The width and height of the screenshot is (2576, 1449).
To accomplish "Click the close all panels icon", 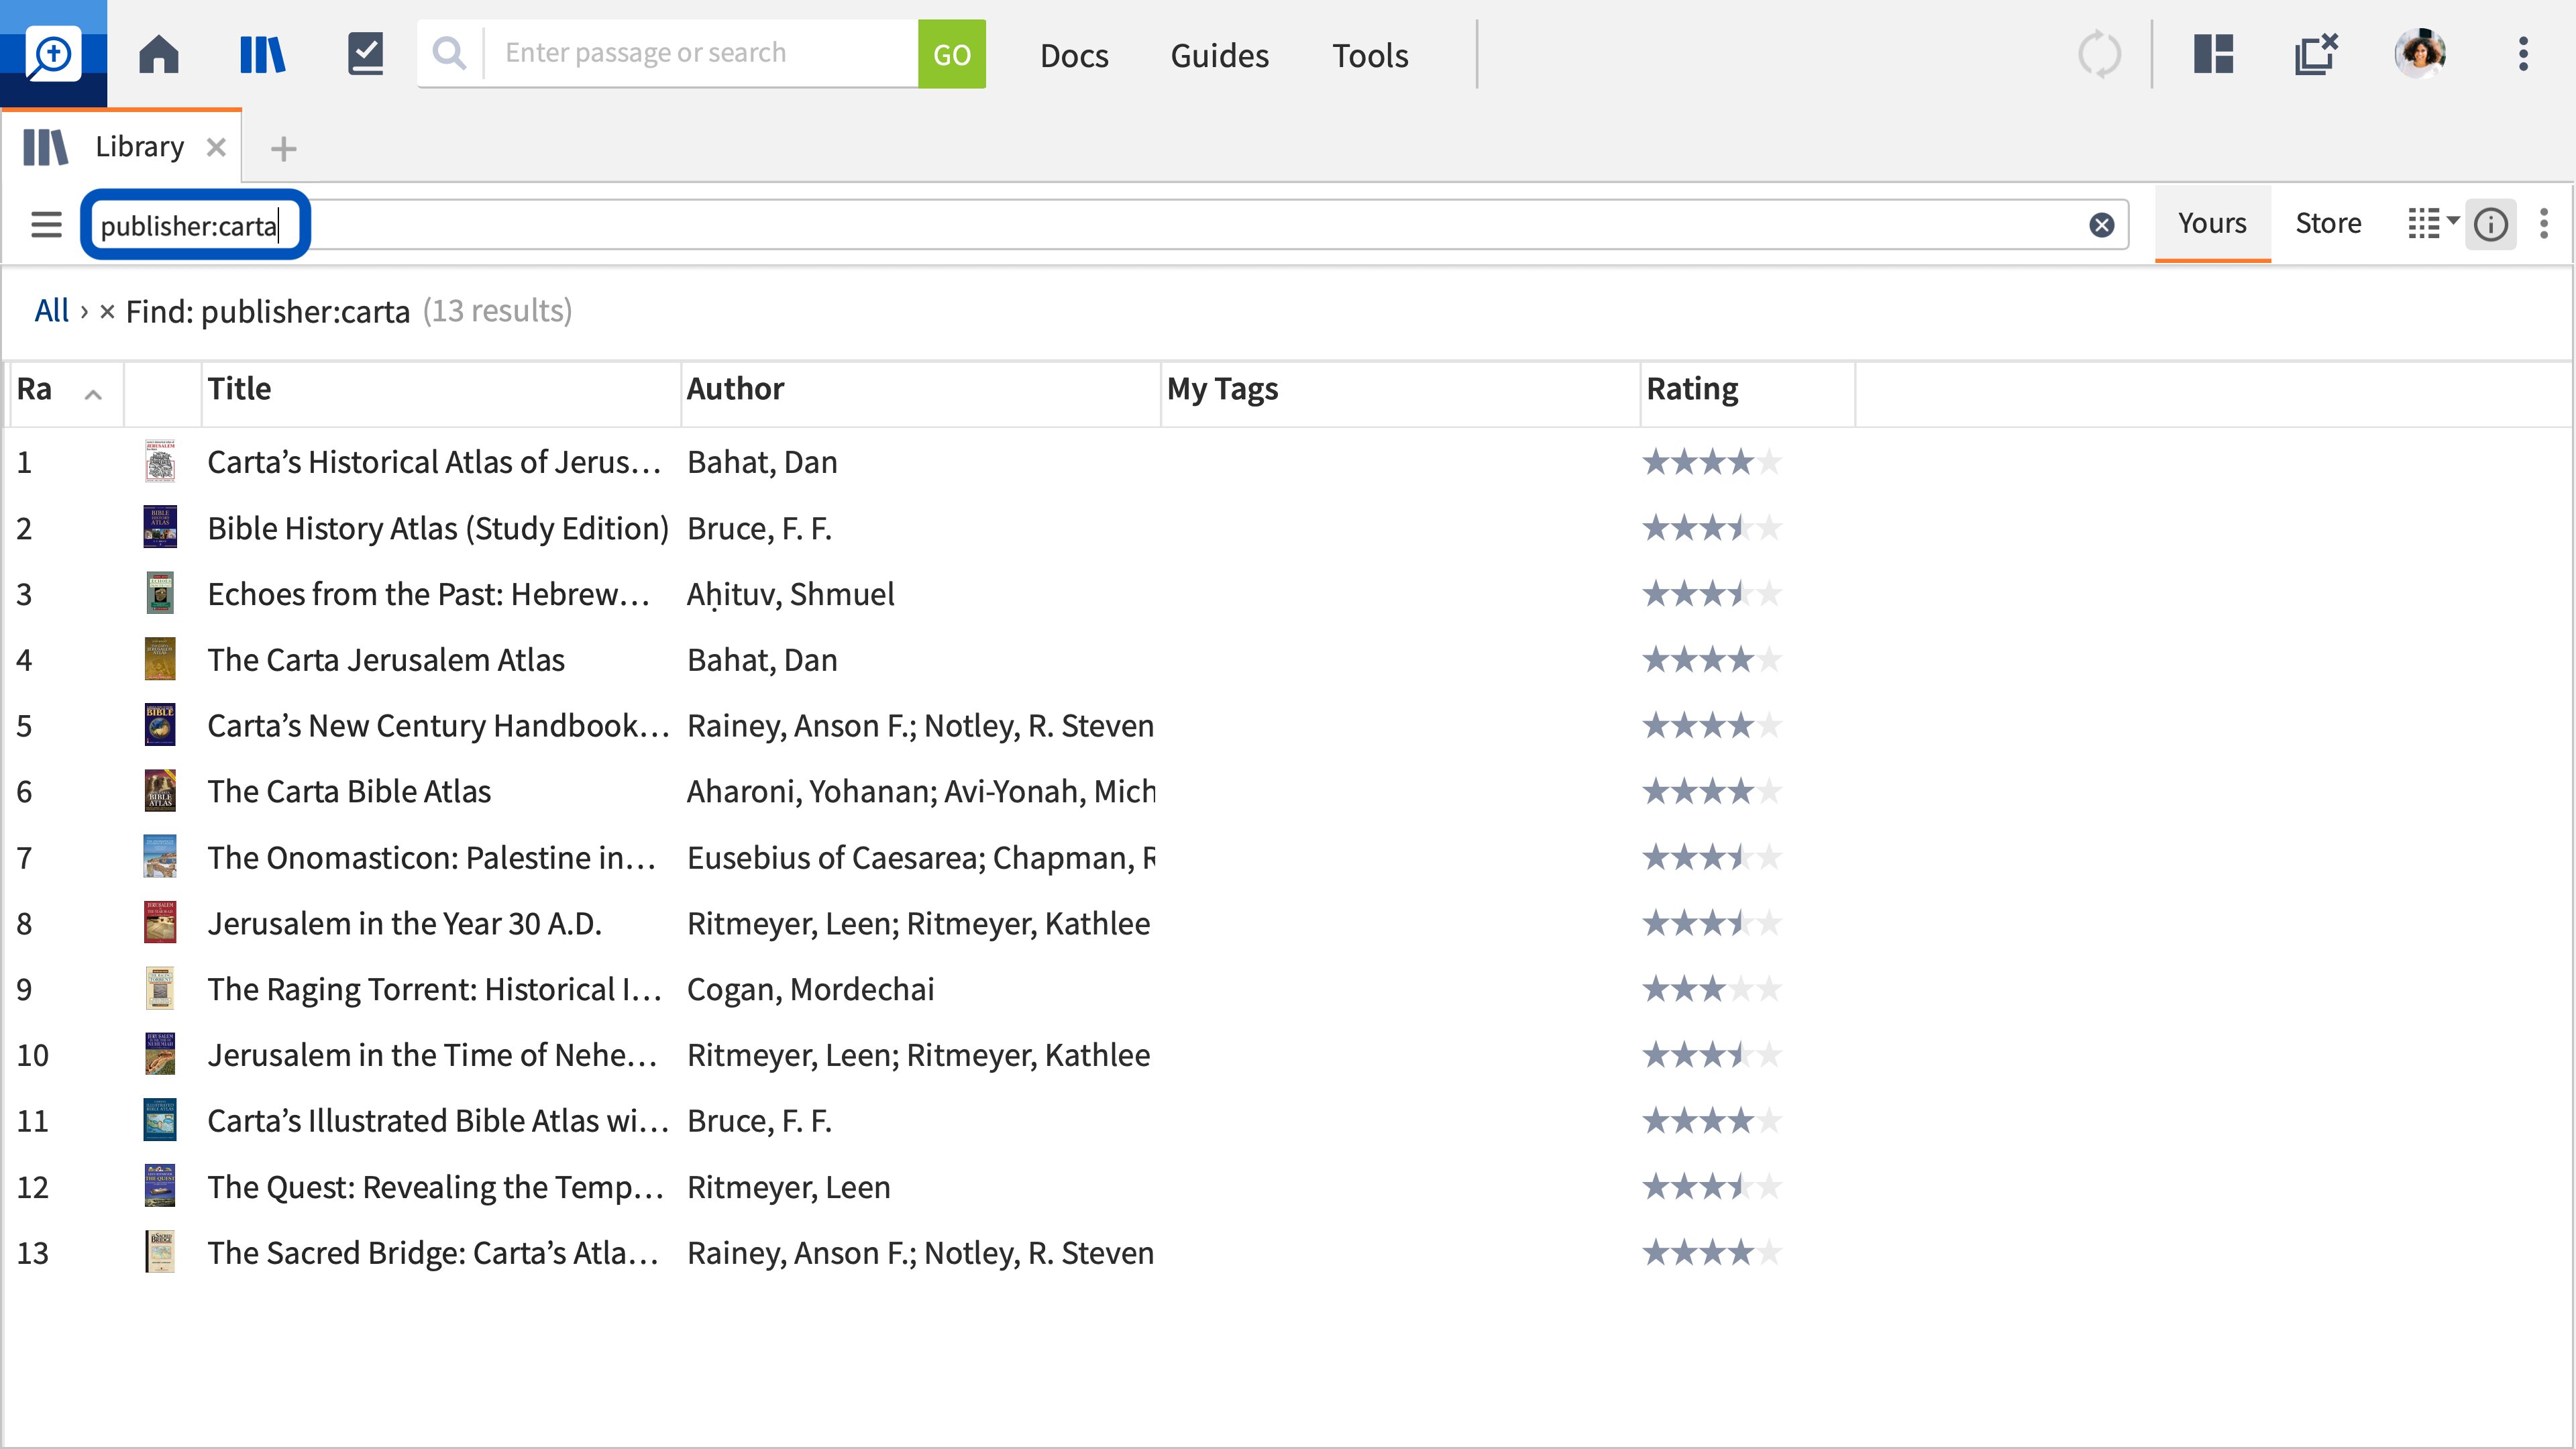I will click(2316, 54).
